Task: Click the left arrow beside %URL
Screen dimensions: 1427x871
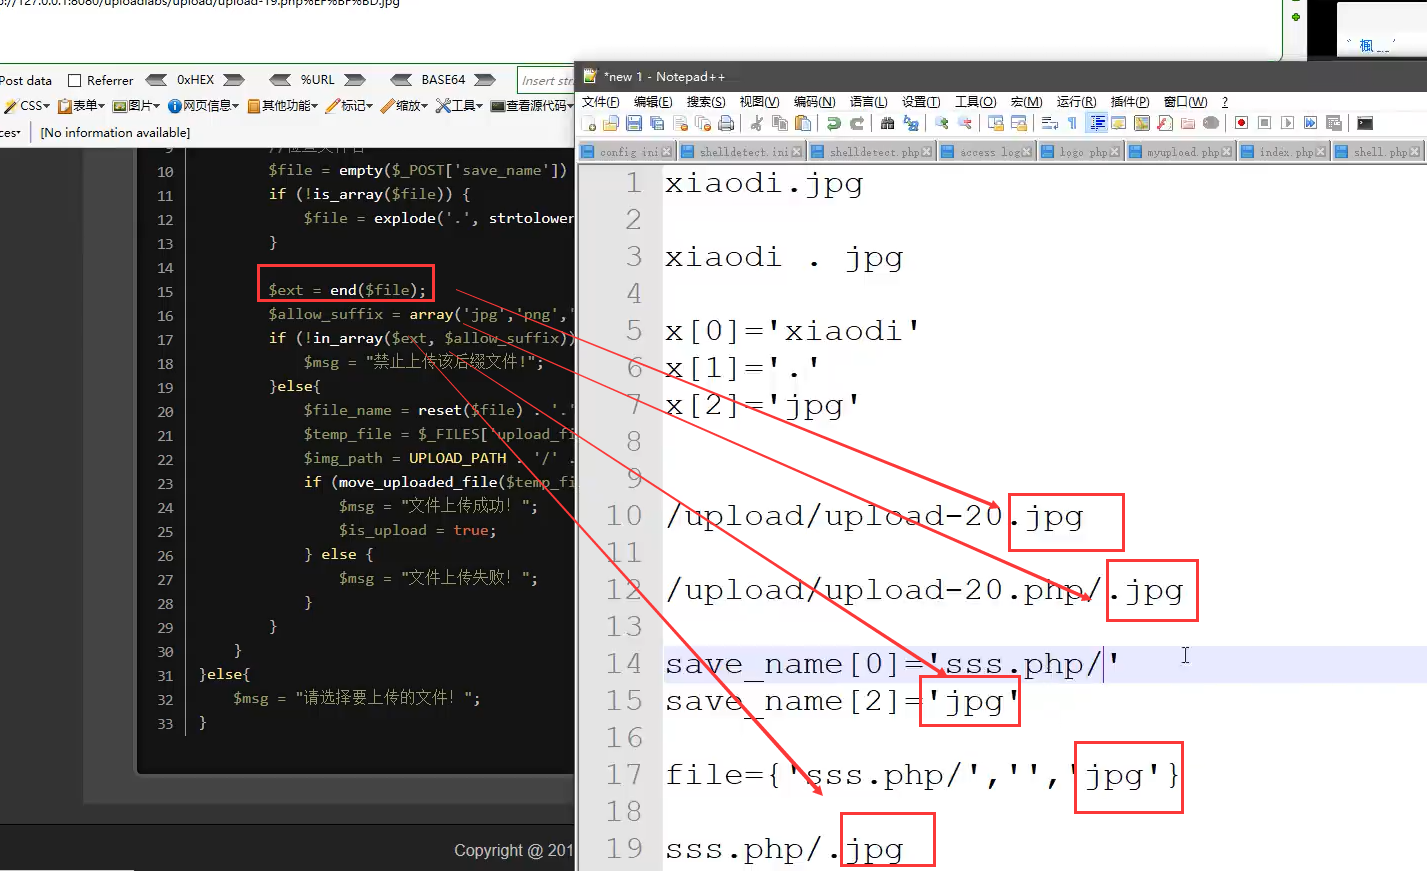Action: [281, 80]
